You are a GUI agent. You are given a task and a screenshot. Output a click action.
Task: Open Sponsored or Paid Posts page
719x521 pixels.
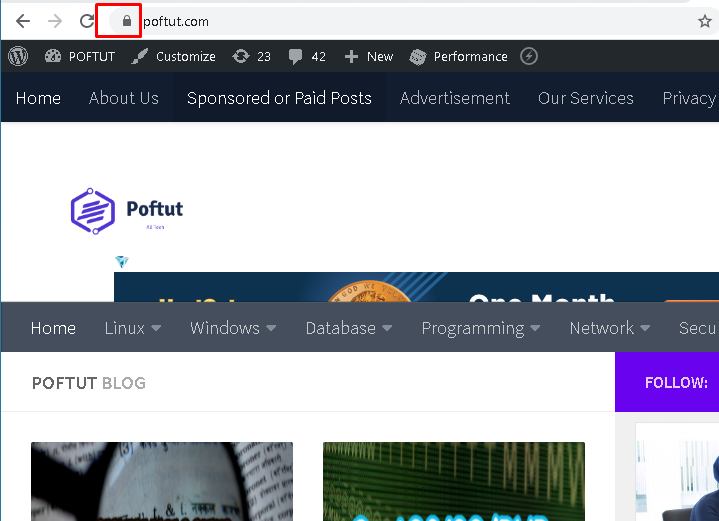pyautogui.click(x=279, y=98)
